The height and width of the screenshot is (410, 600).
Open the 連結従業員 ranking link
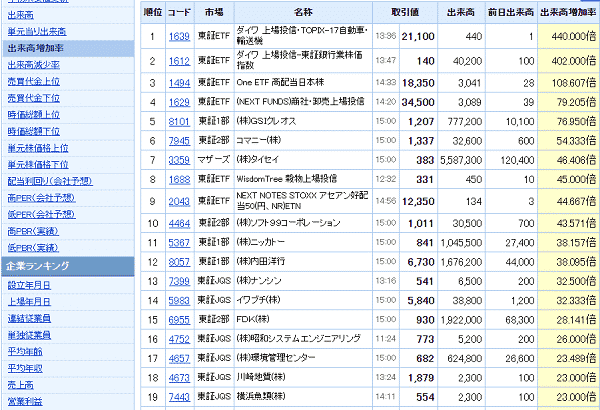click(x=29, y=319)
